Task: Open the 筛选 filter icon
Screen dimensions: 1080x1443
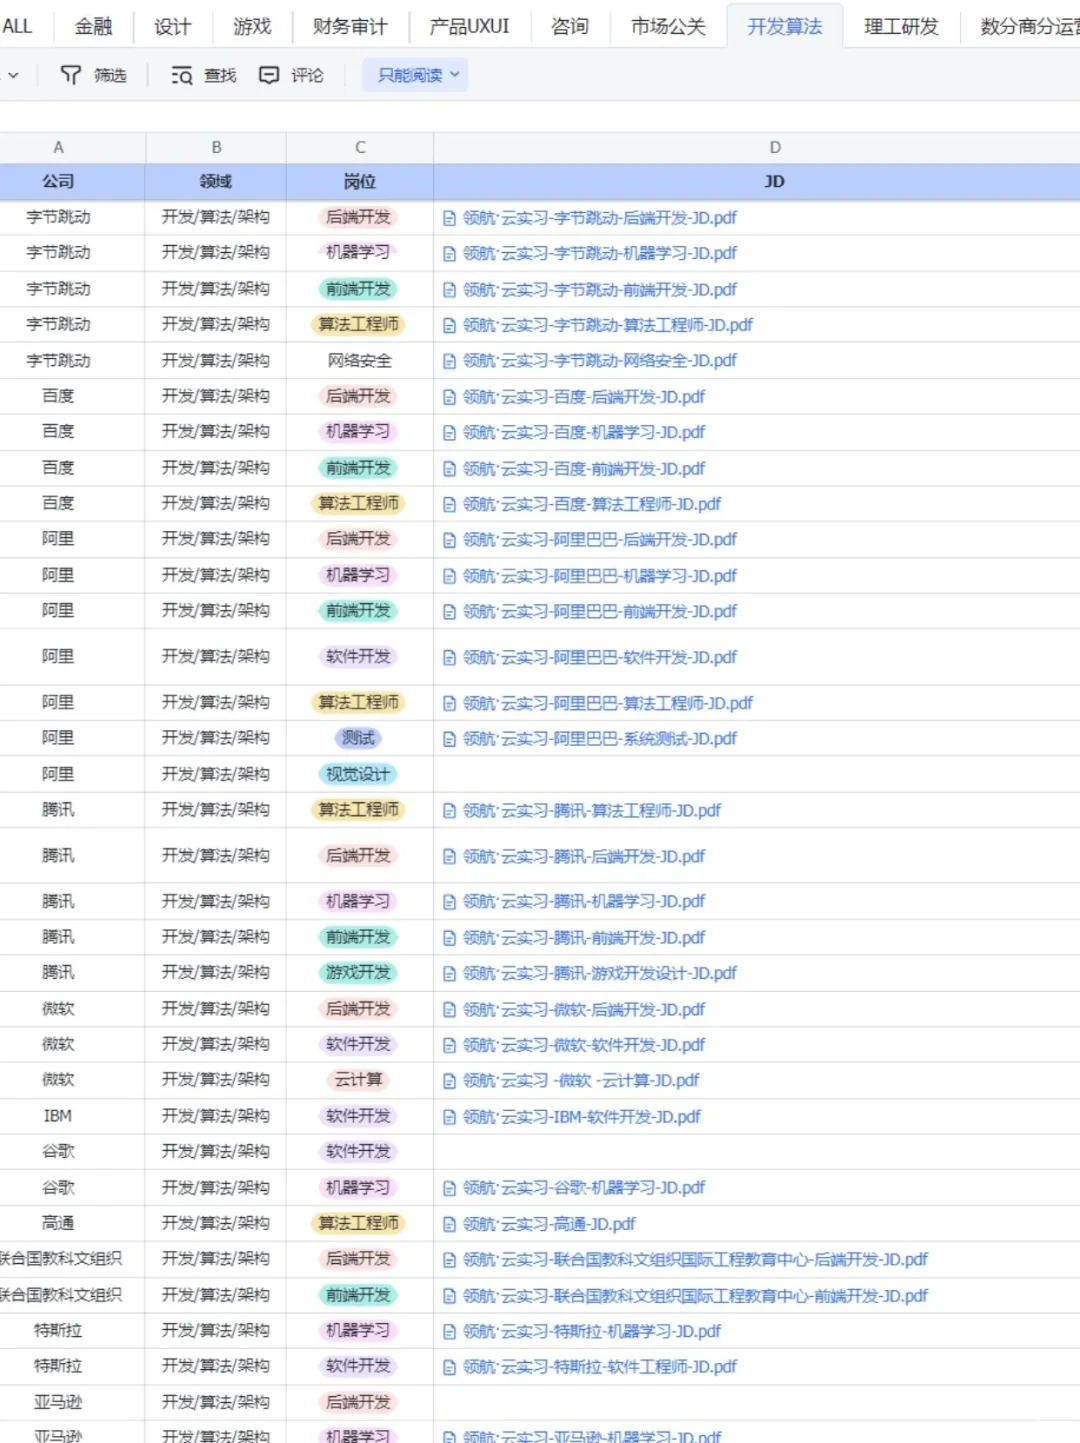Action: point(70,75)
